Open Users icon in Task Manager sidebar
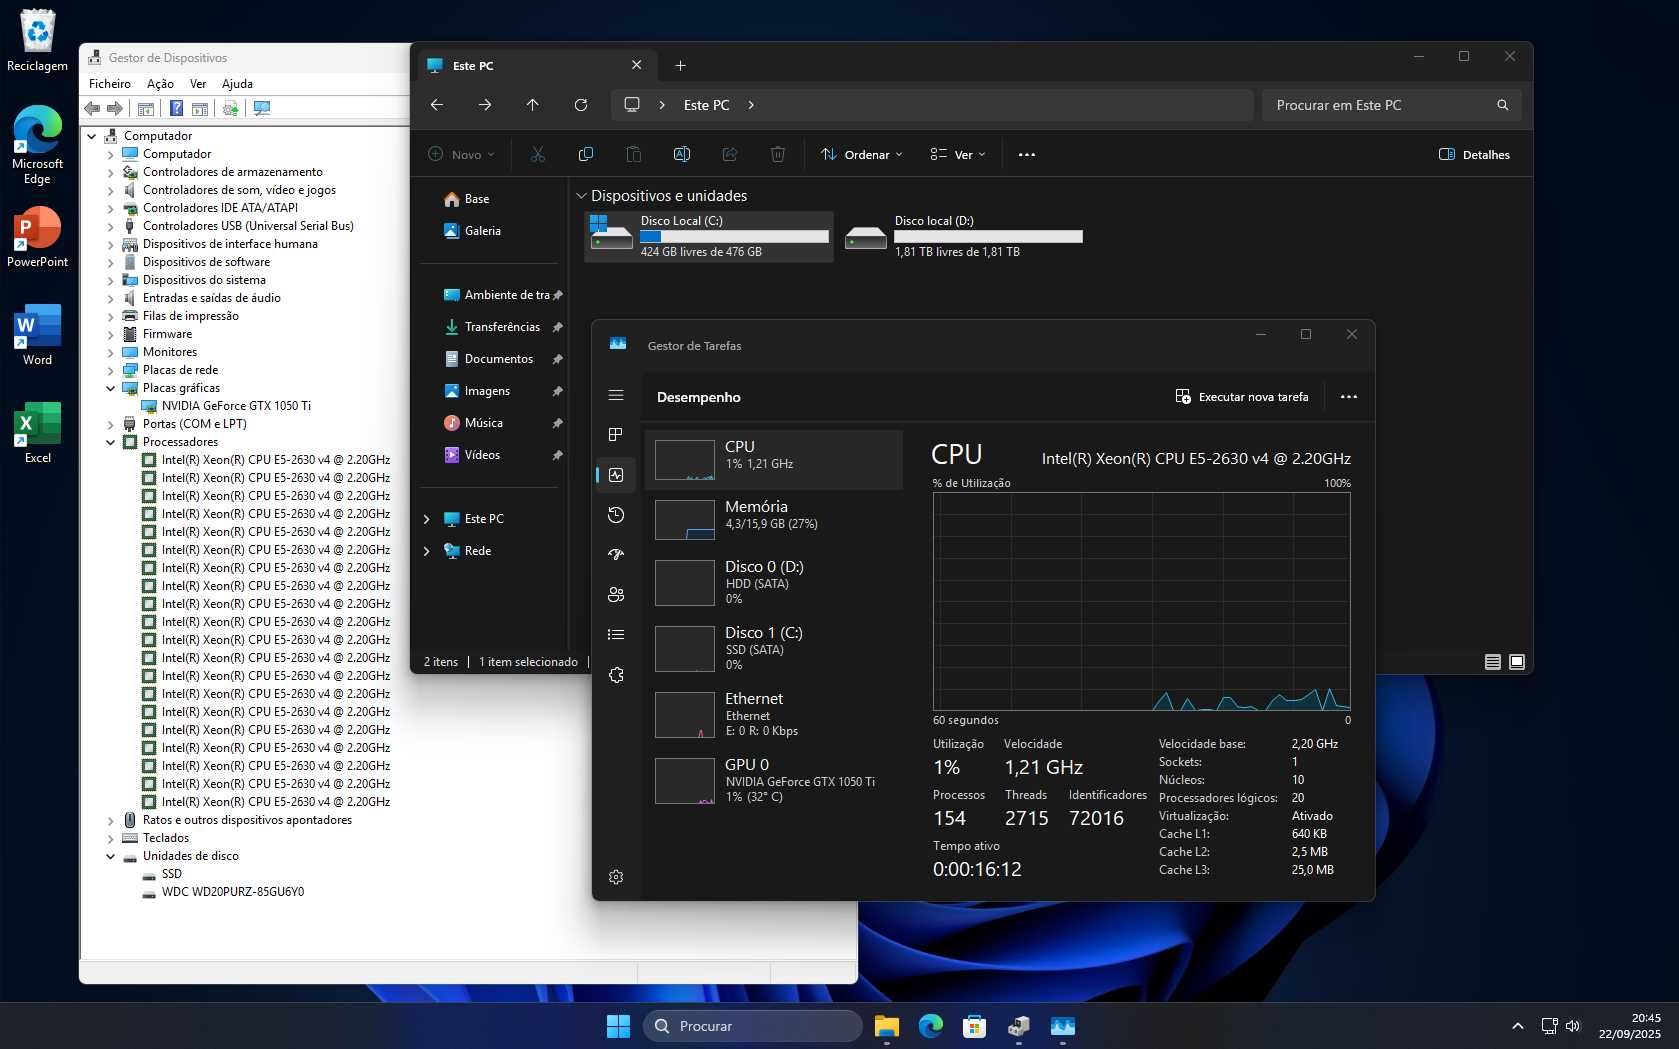 pyautogui.click(x=616, y=594)
